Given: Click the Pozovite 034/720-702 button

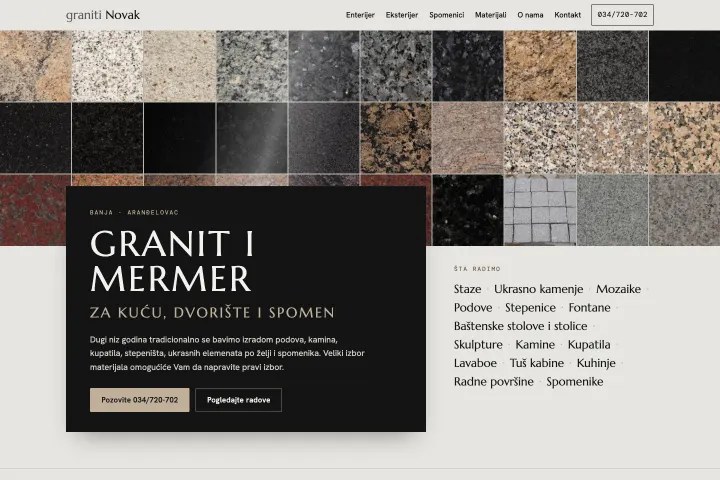Looking at the screenshot, I should point(140,400).
